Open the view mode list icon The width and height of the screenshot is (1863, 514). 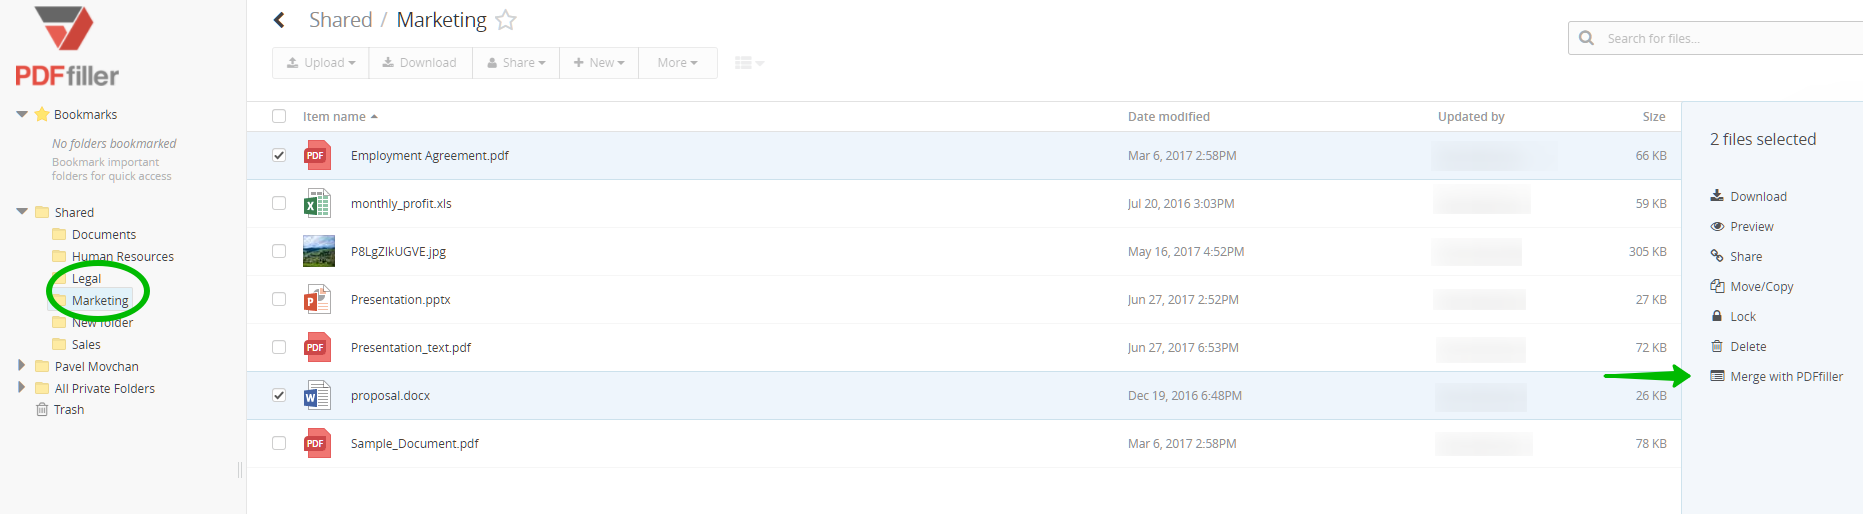(x=749, y=62)
